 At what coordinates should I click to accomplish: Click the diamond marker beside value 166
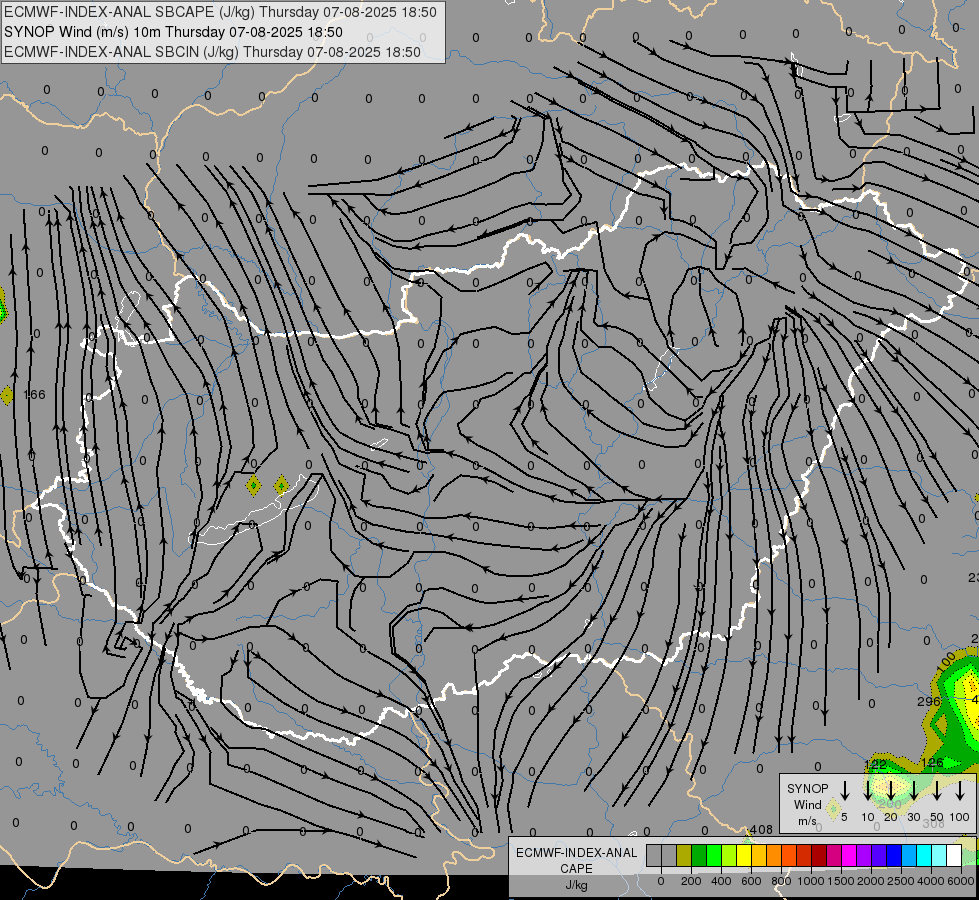(x=7, y=395)
